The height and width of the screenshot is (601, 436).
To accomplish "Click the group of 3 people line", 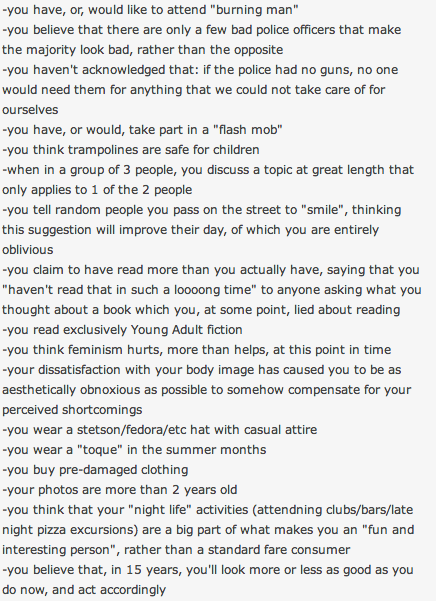I will [x=208, y=180].
